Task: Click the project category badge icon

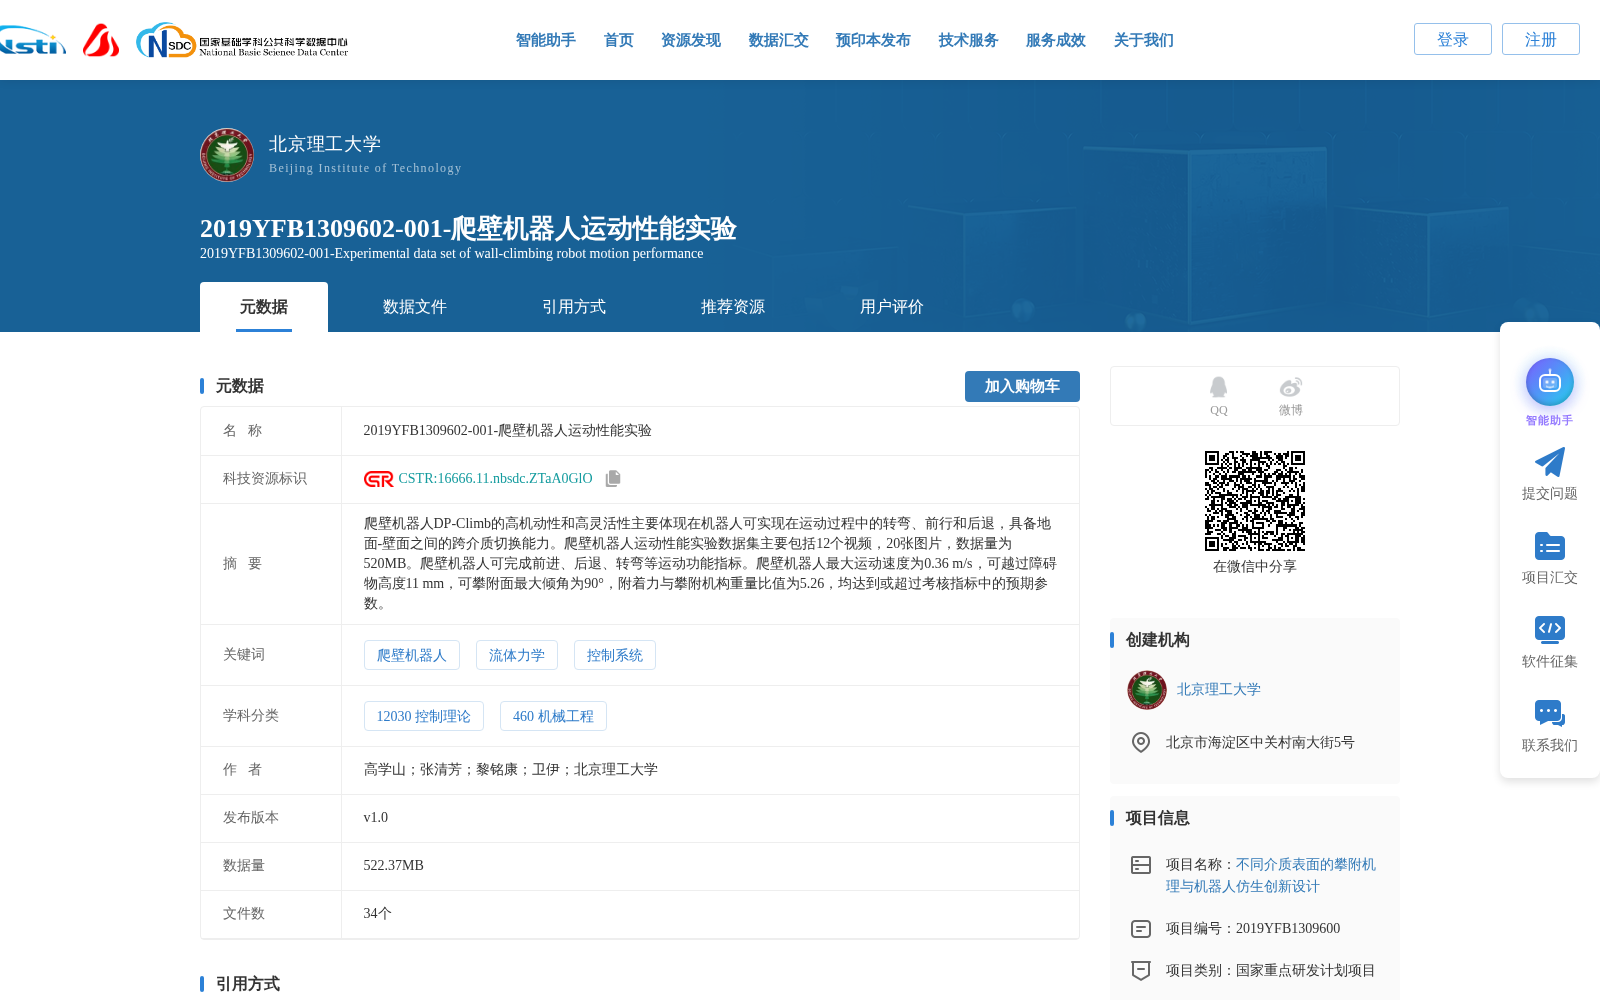Action: pos(1141,970)
